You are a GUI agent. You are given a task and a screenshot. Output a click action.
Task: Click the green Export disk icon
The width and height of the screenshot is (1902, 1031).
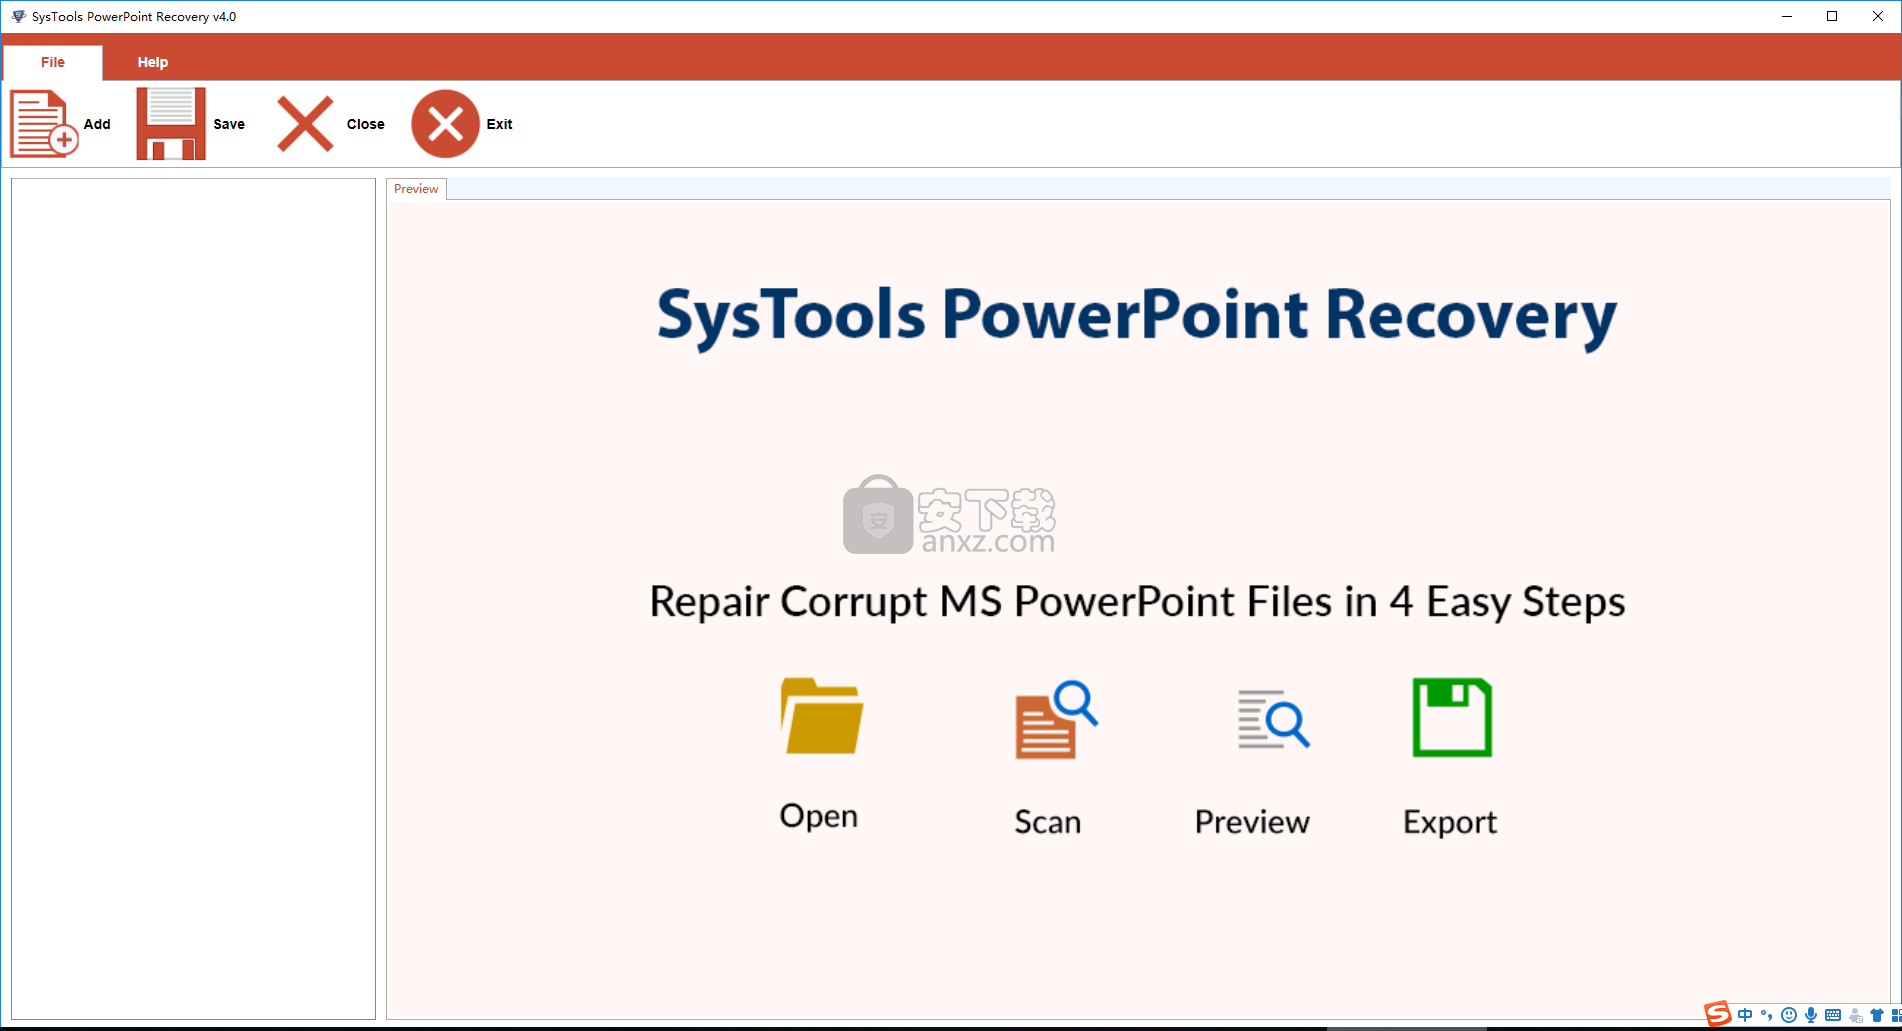point(1452,717)
